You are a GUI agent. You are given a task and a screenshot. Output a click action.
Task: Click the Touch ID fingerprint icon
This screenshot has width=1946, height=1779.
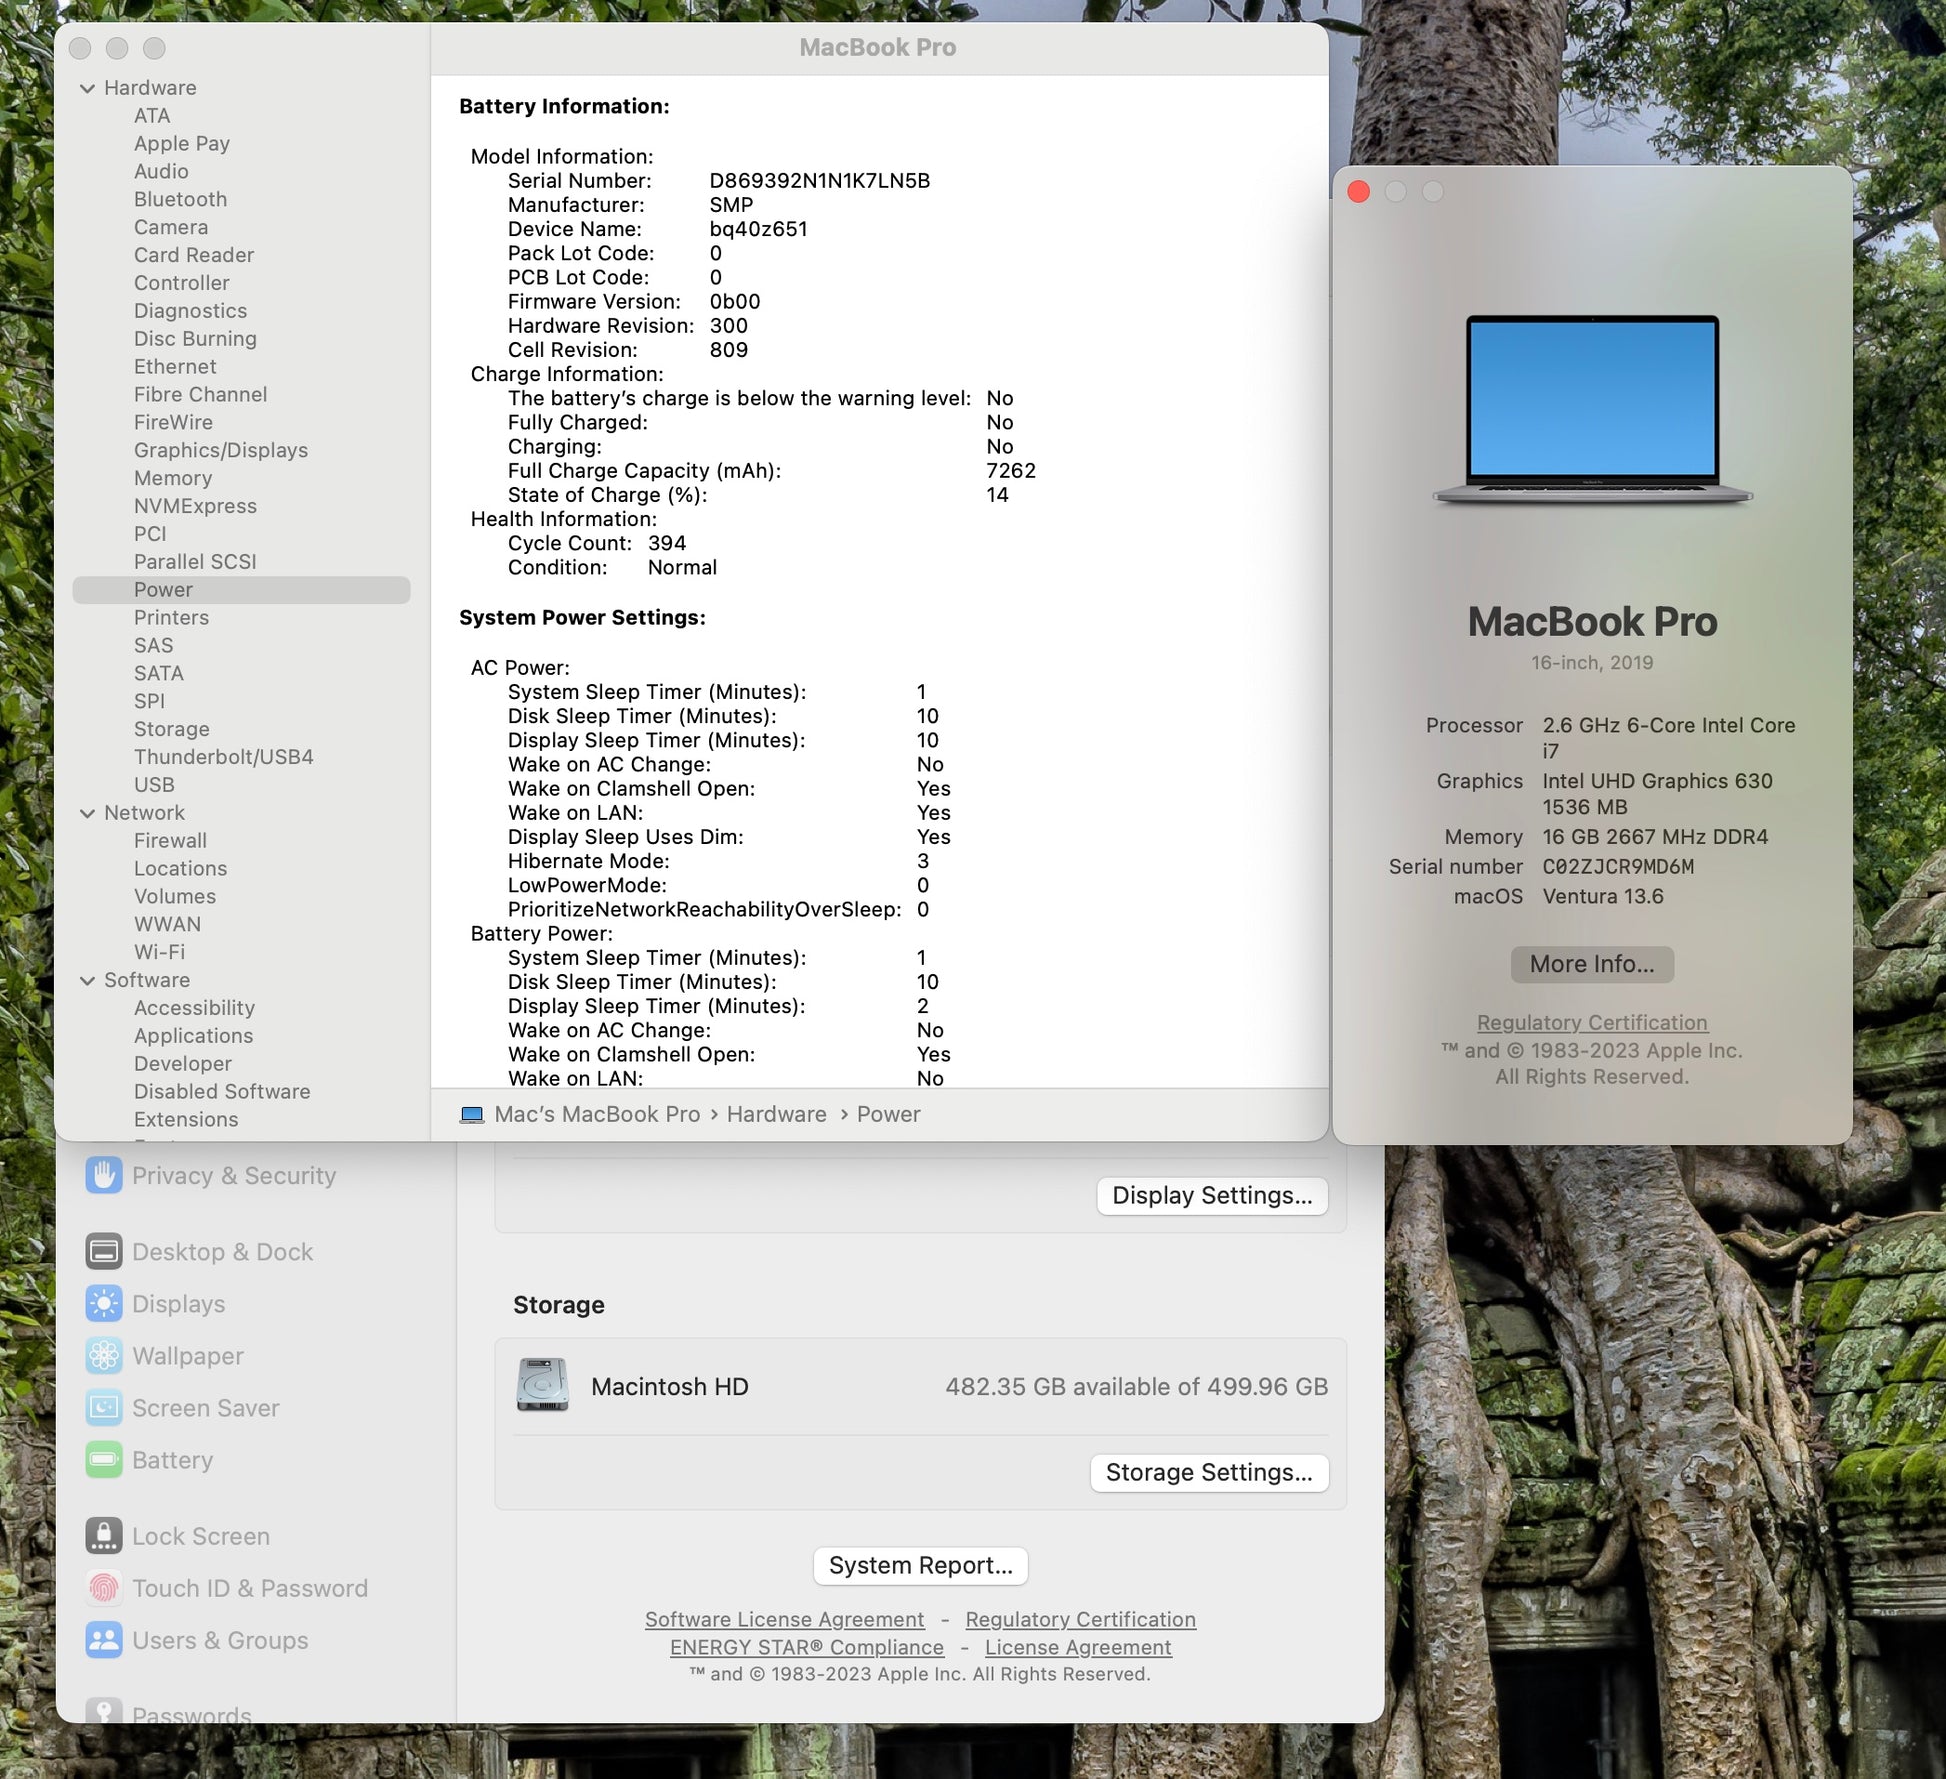(104, 1587)
